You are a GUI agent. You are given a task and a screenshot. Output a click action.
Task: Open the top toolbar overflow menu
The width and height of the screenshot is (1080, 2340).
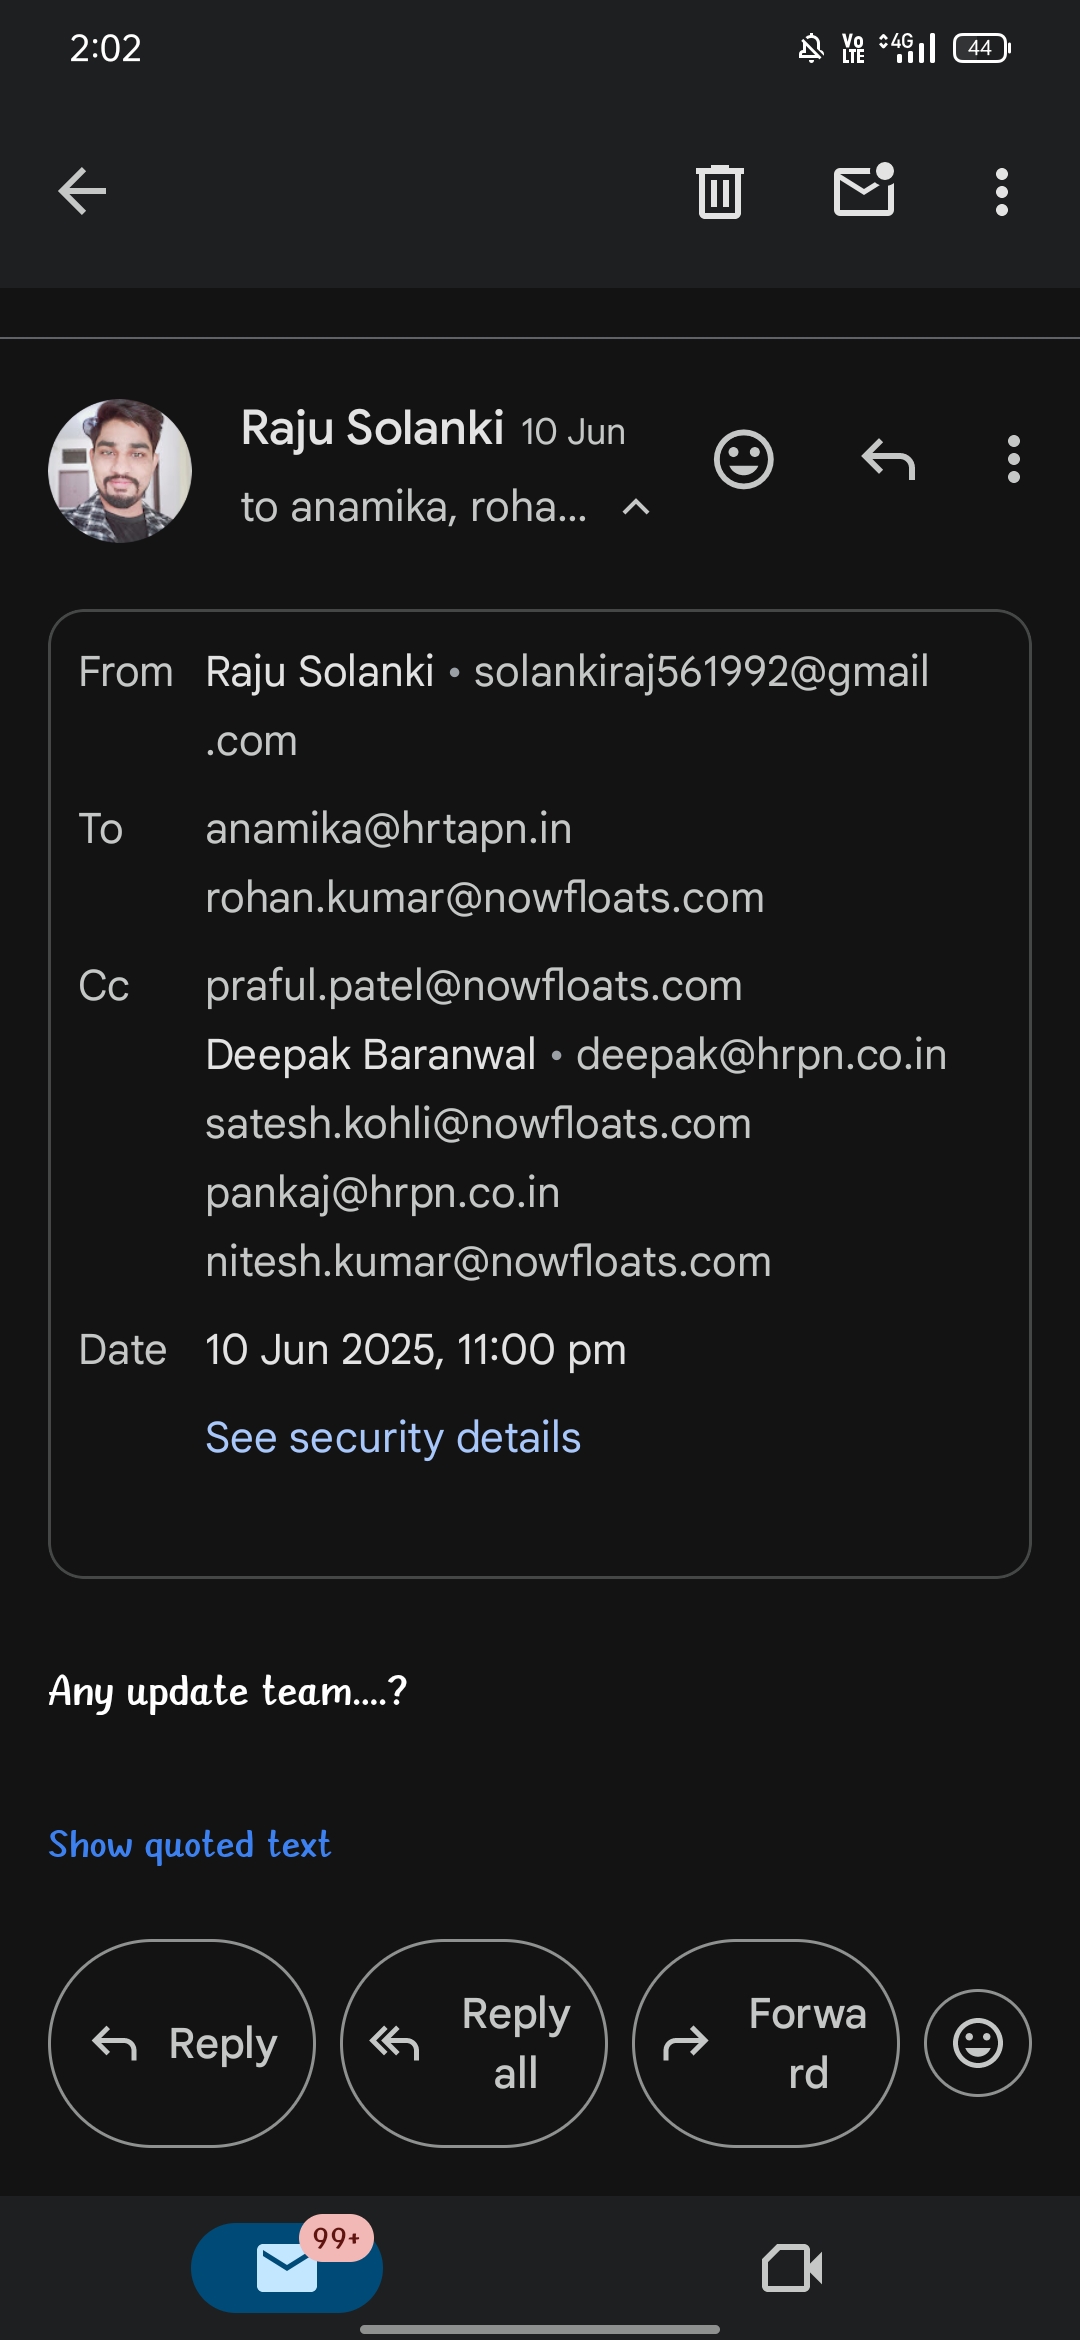[x=1001, y=192]
